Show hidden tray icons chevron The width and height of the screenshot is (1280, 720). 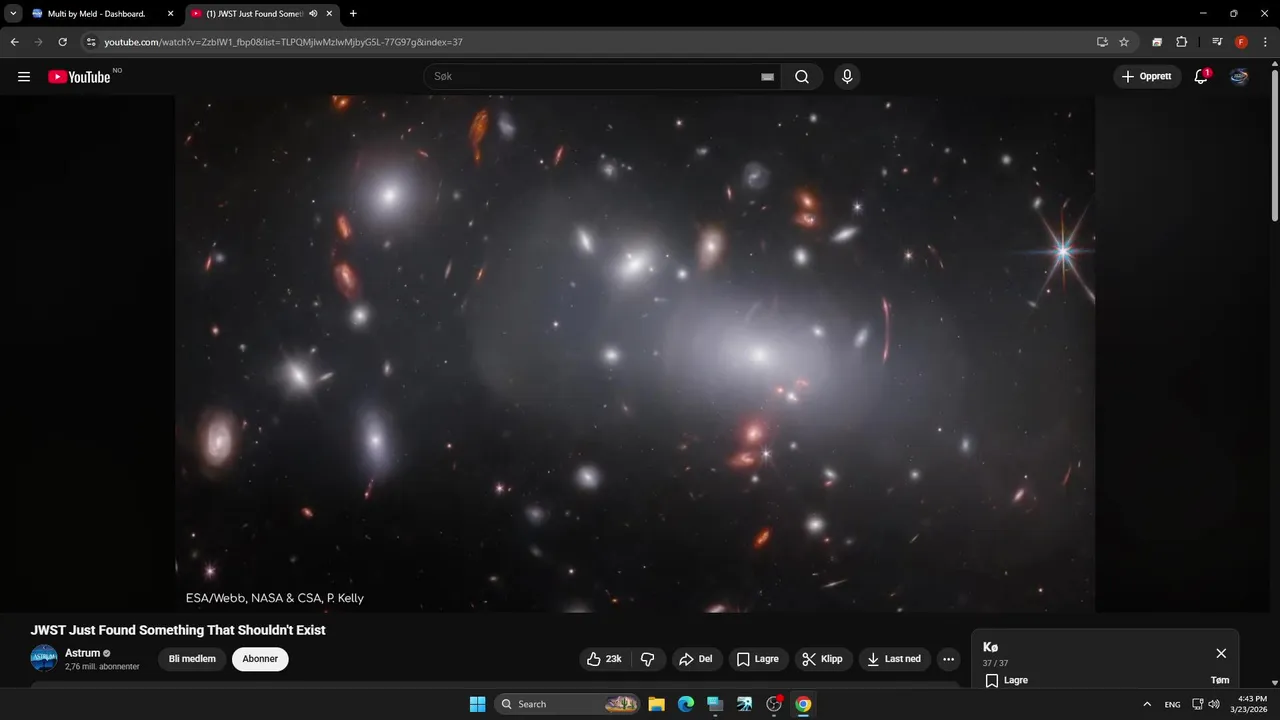1147,704
